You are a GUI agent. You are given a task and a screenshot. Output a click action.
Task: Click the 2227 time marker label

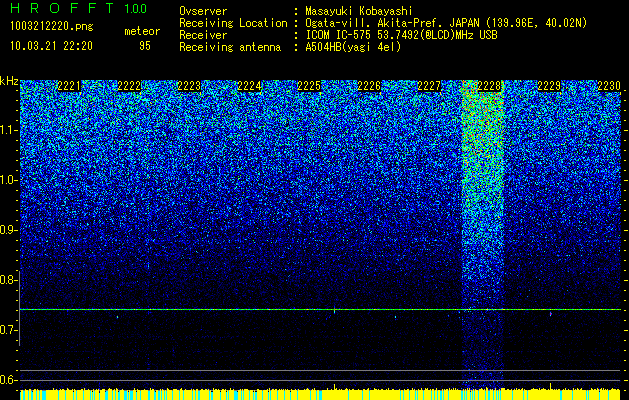pyautogui.click(x=429, y=86)
